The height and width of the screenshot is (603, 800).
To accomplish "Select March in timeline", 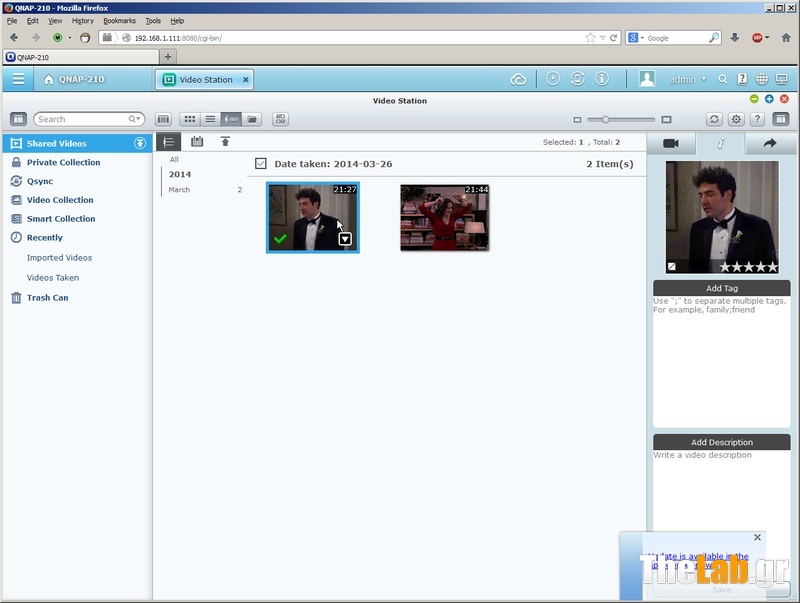I will click(179, 189).
